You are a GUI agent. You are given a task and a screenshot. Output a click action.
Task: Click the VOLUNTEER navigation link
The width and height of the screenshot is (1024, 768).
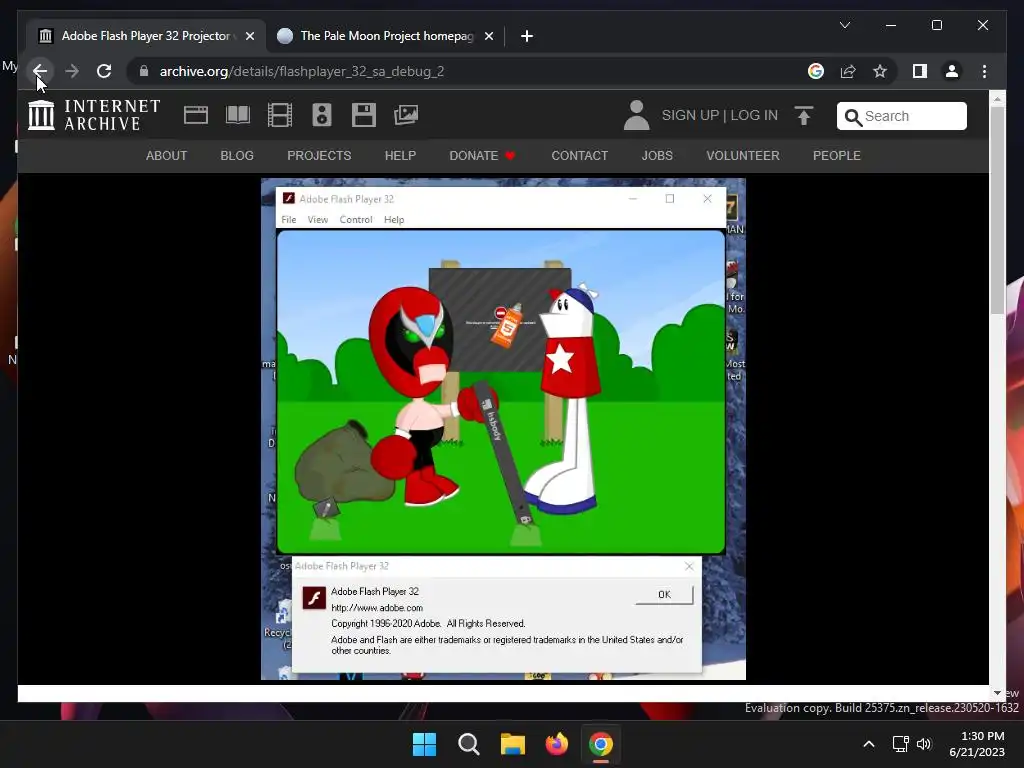coord(743,155)
